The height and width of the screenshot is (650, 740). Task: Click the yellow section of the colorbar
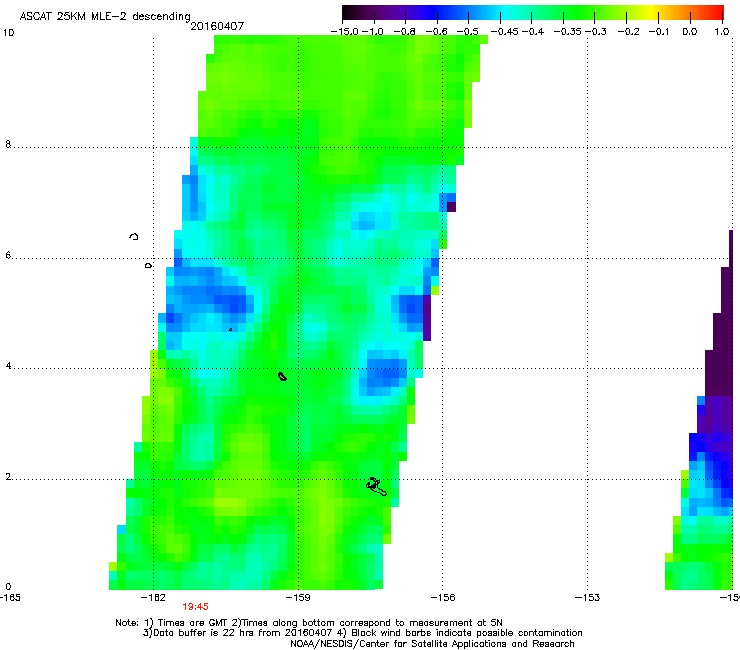point(651,13)
